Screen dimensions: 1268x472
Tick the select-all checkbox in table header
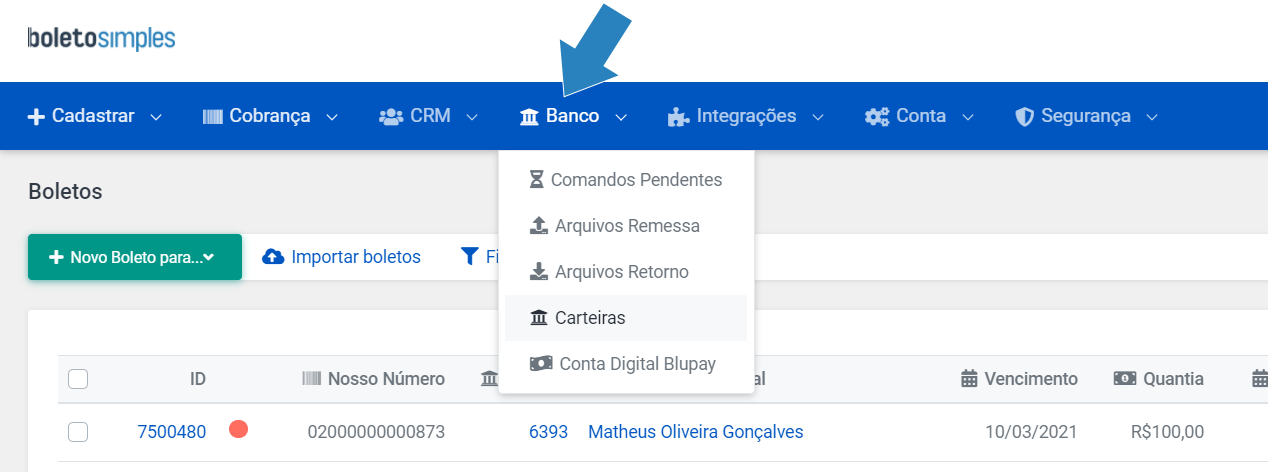[x=78, y=379]
